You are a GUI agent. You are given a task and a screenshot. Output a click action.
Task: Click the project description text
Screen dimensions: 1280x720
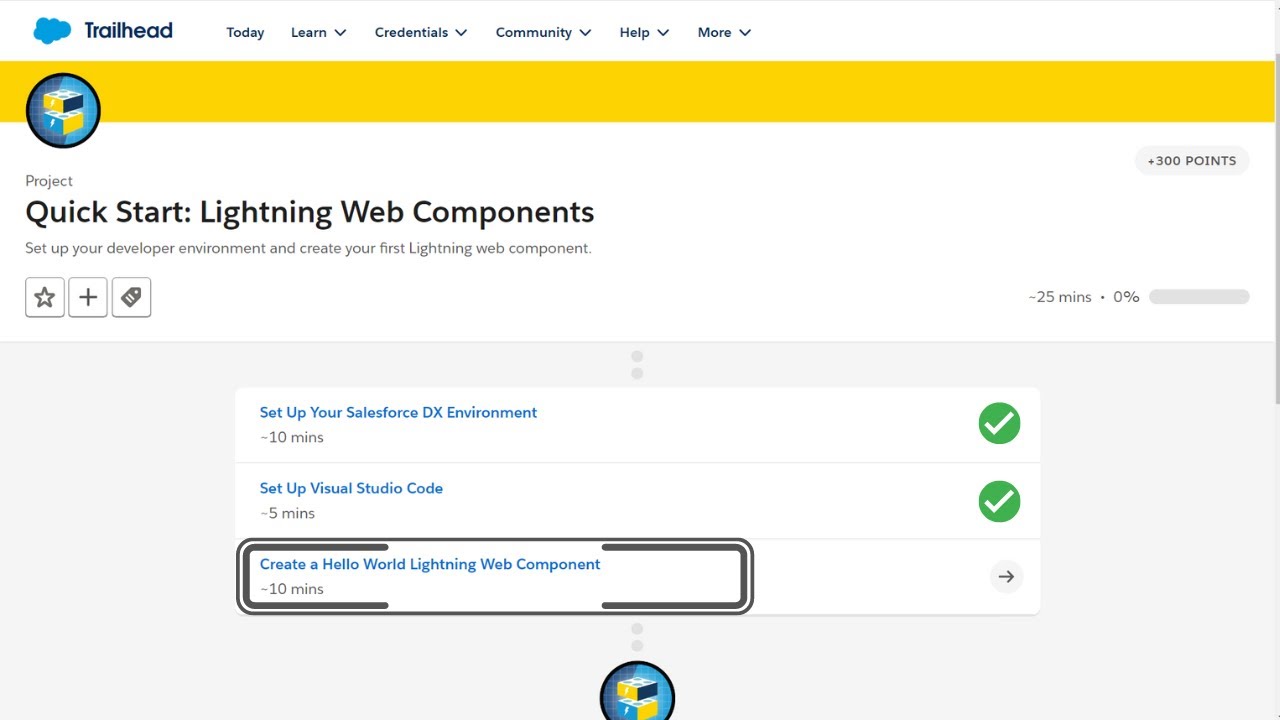click(308, 248)
